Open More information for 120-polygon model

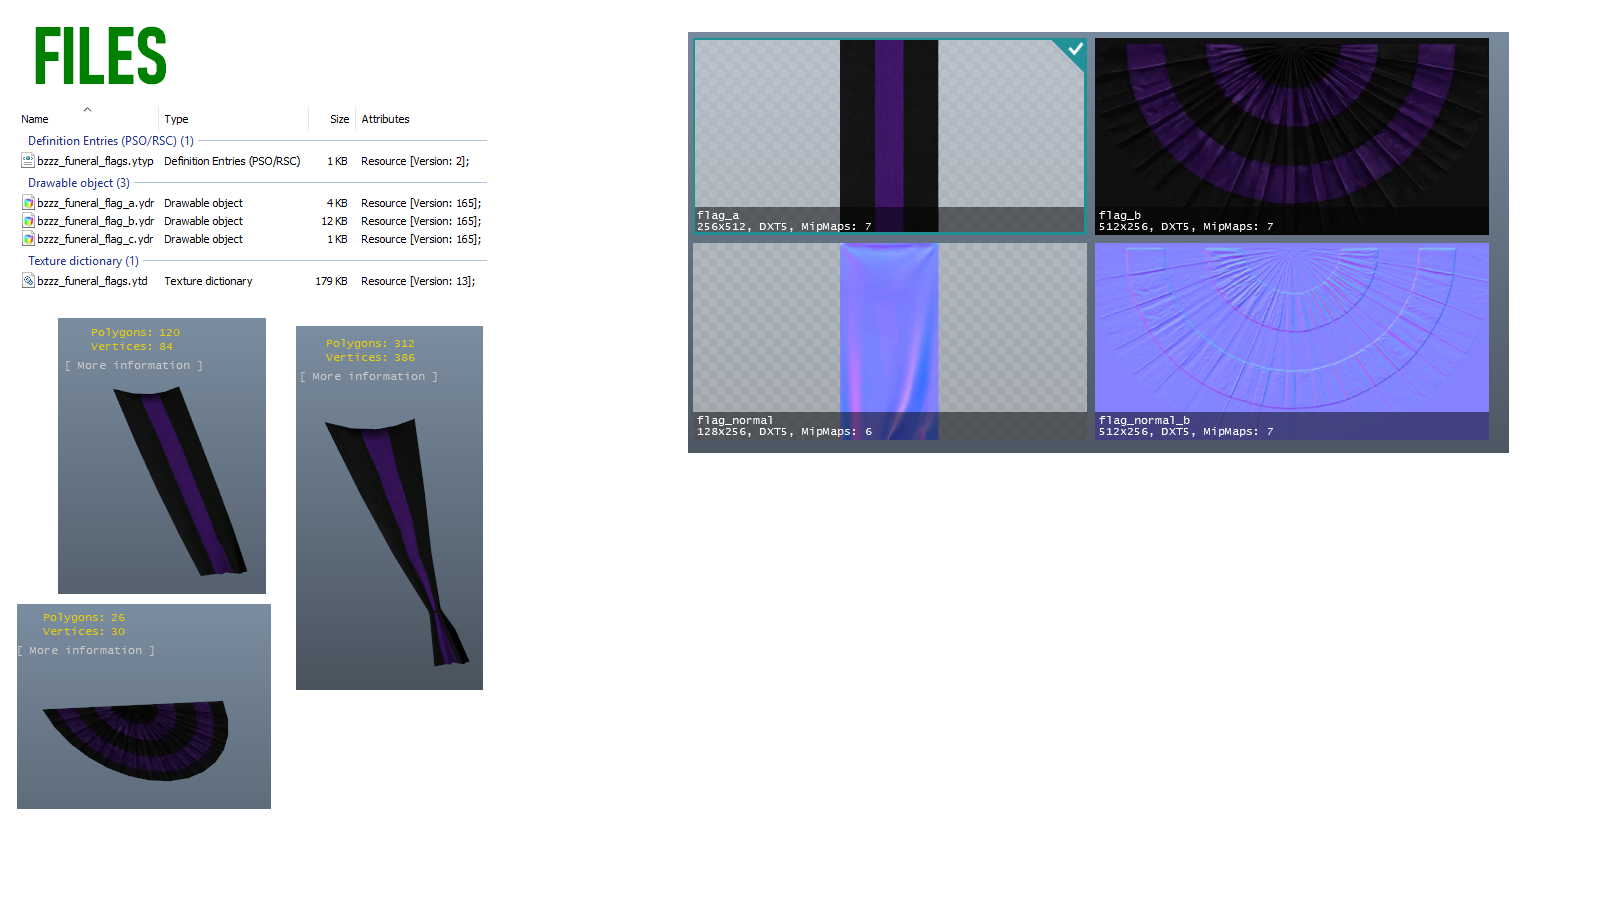pos(134,365)
